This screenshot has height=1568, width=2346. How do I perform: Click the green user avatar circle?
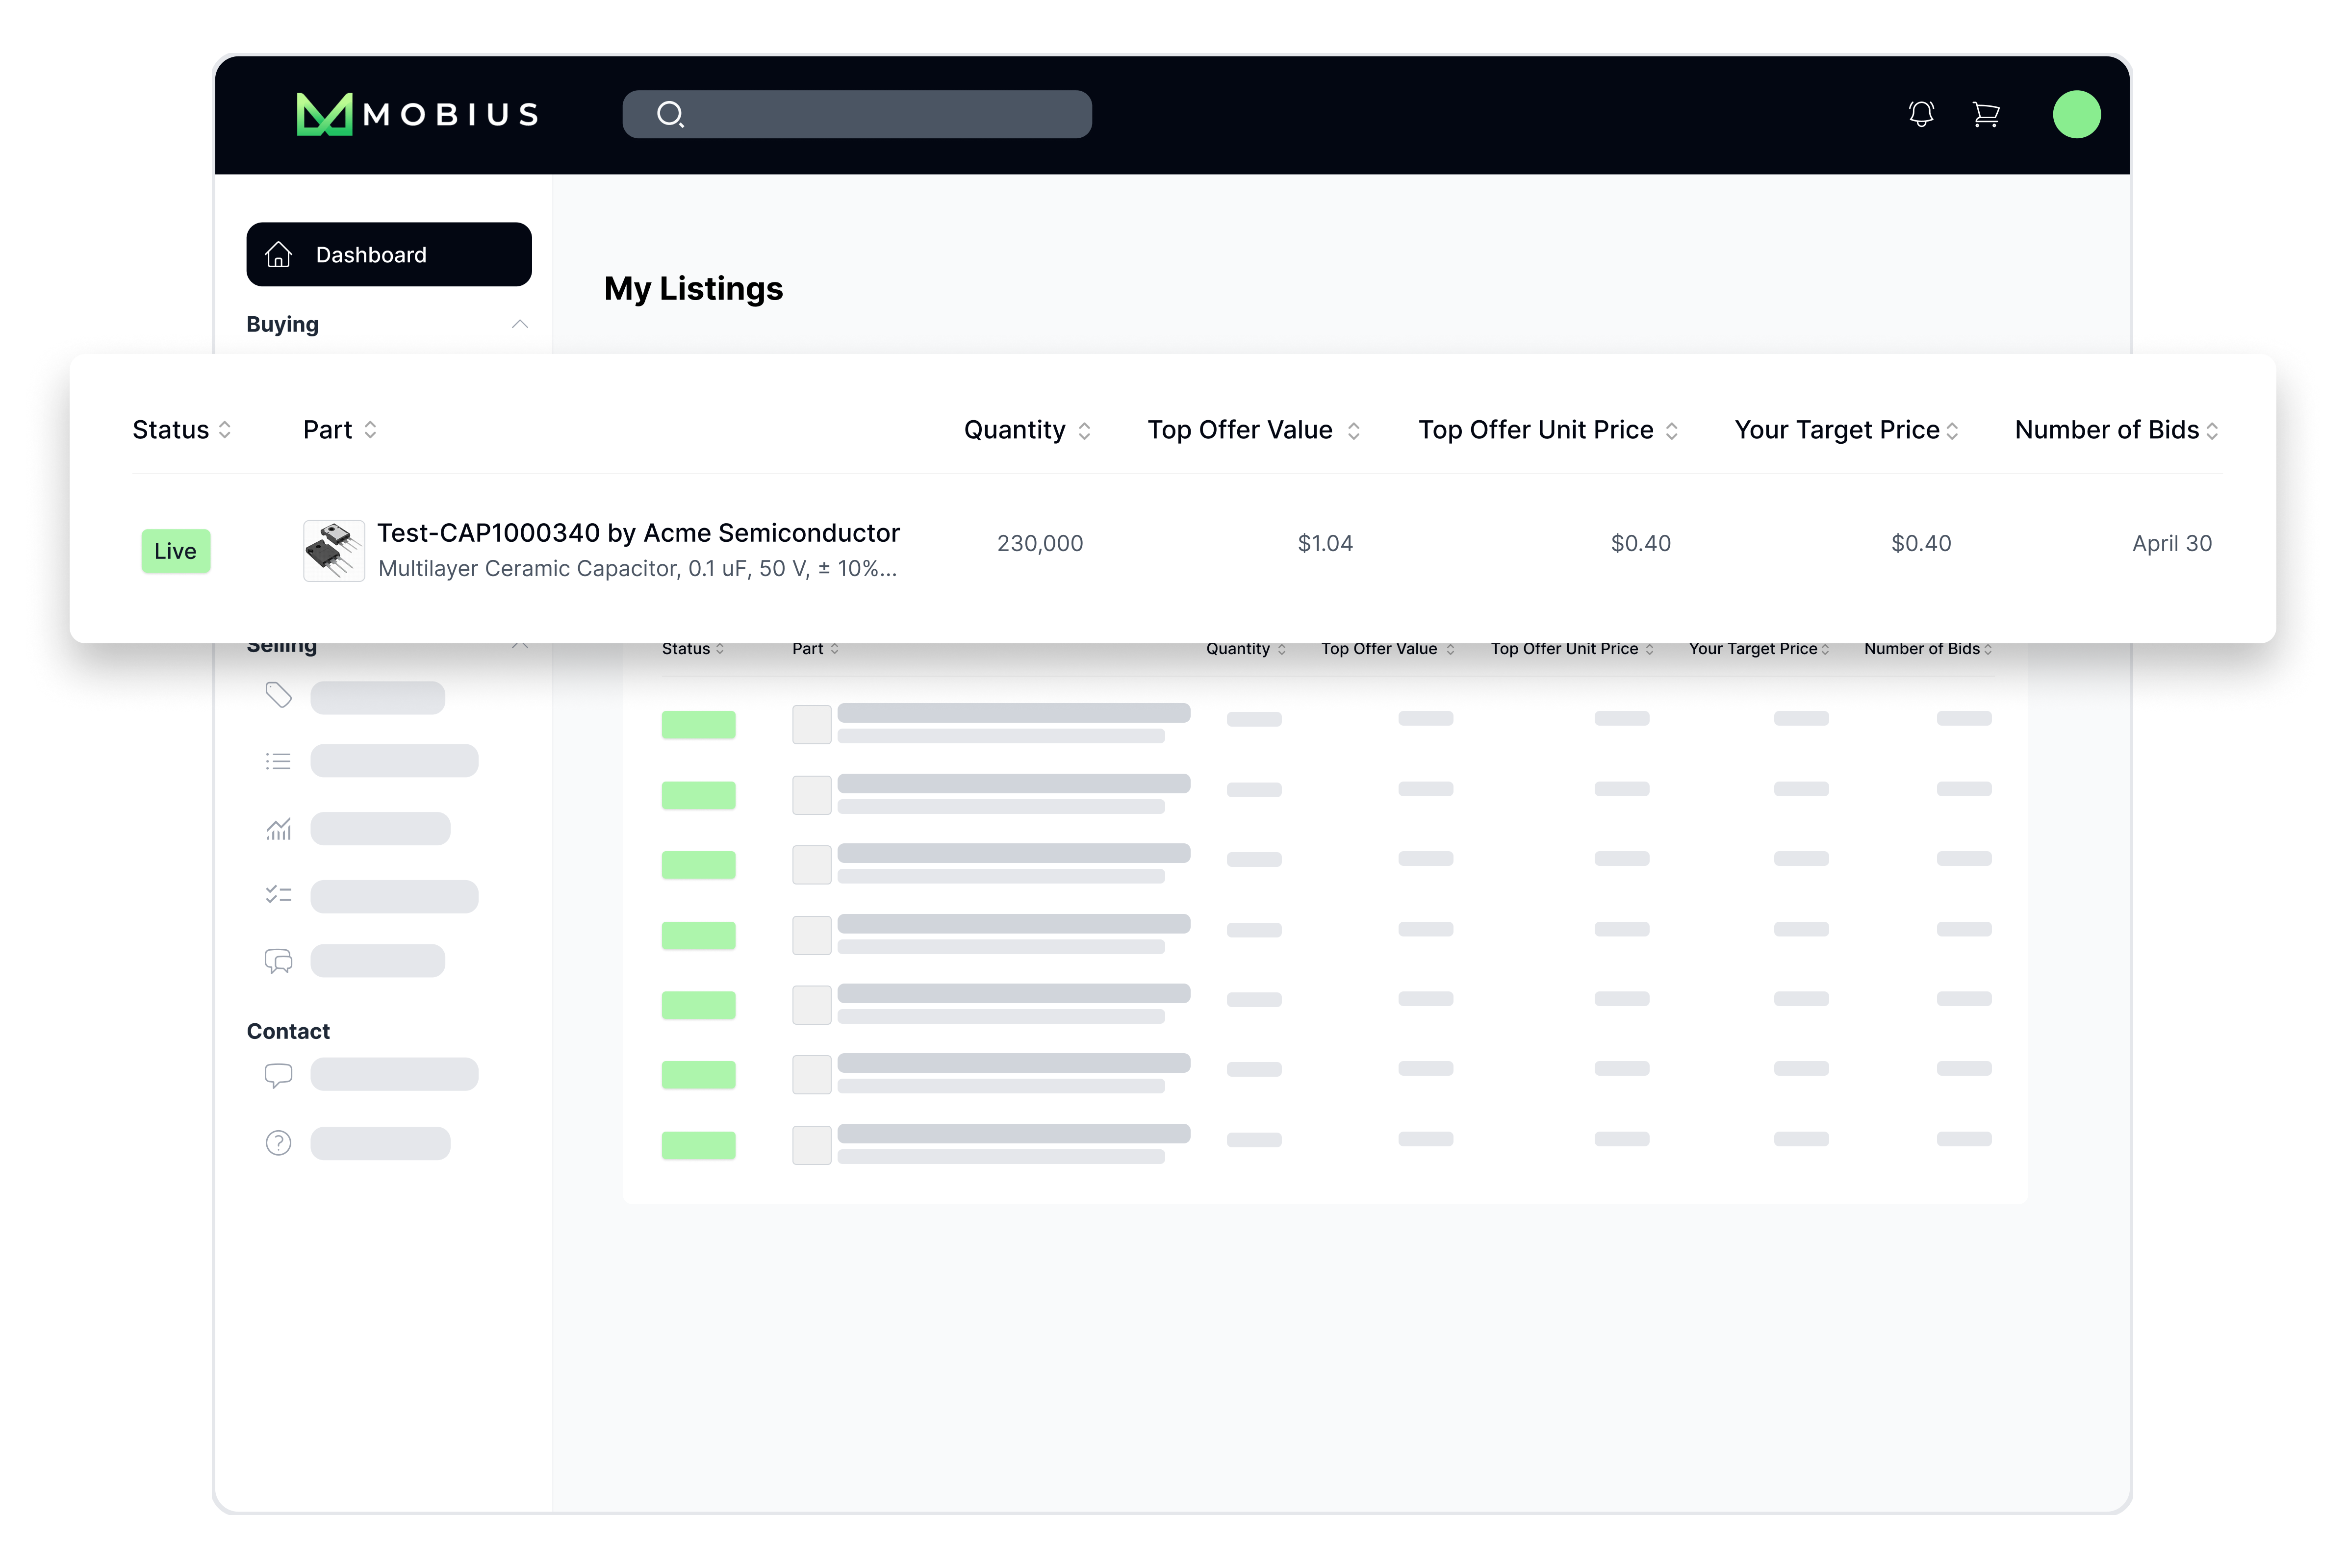point(2076,114)
